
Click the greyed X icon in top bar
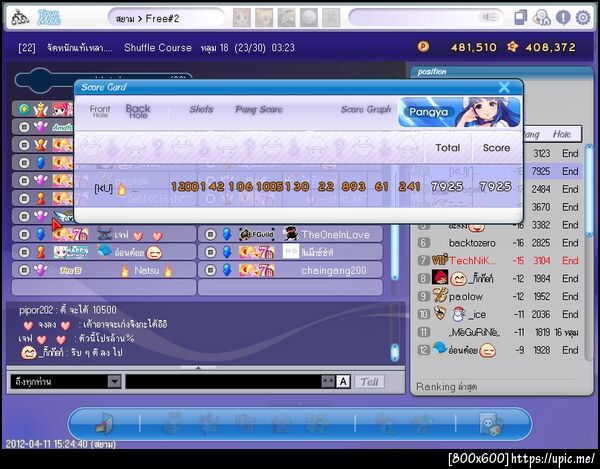click(x=331, y=18)
